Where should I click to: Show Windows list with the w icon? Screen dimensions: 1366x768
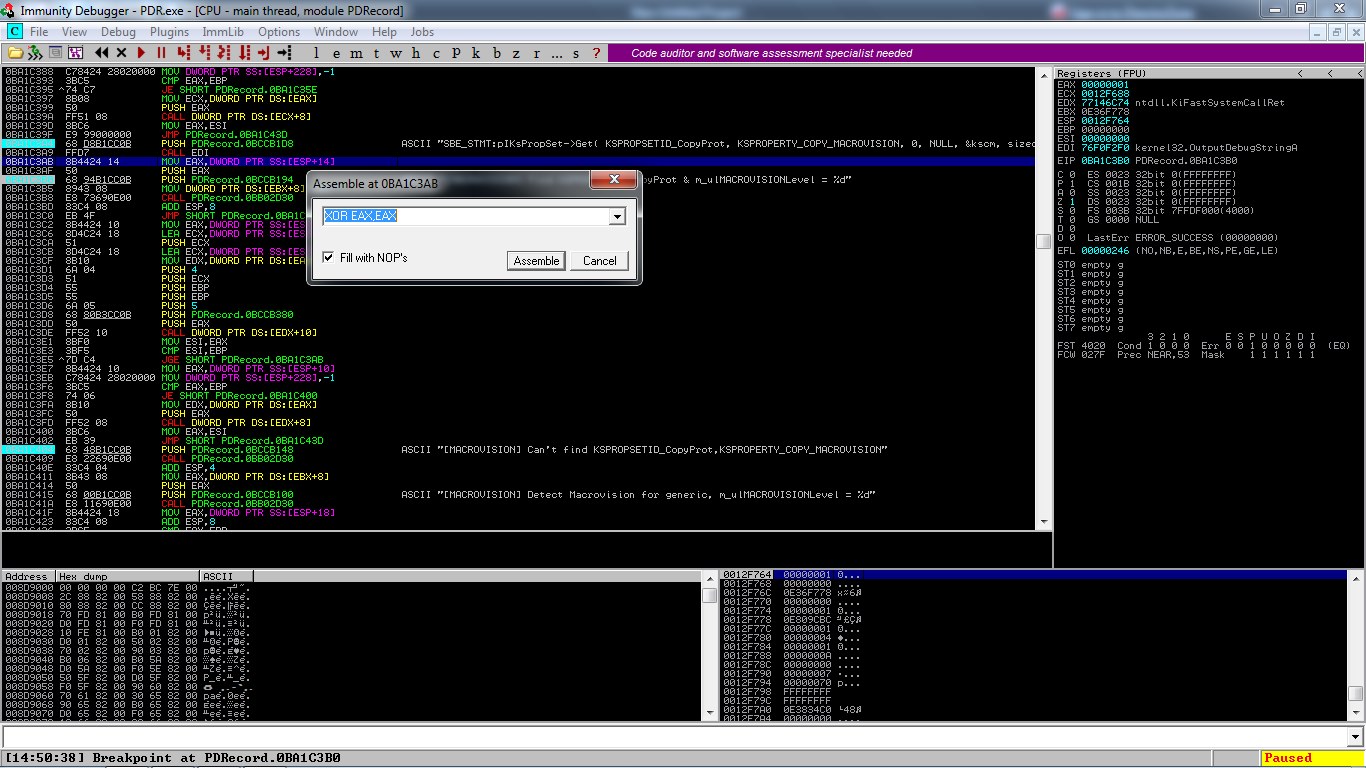(x=397, y=53)
